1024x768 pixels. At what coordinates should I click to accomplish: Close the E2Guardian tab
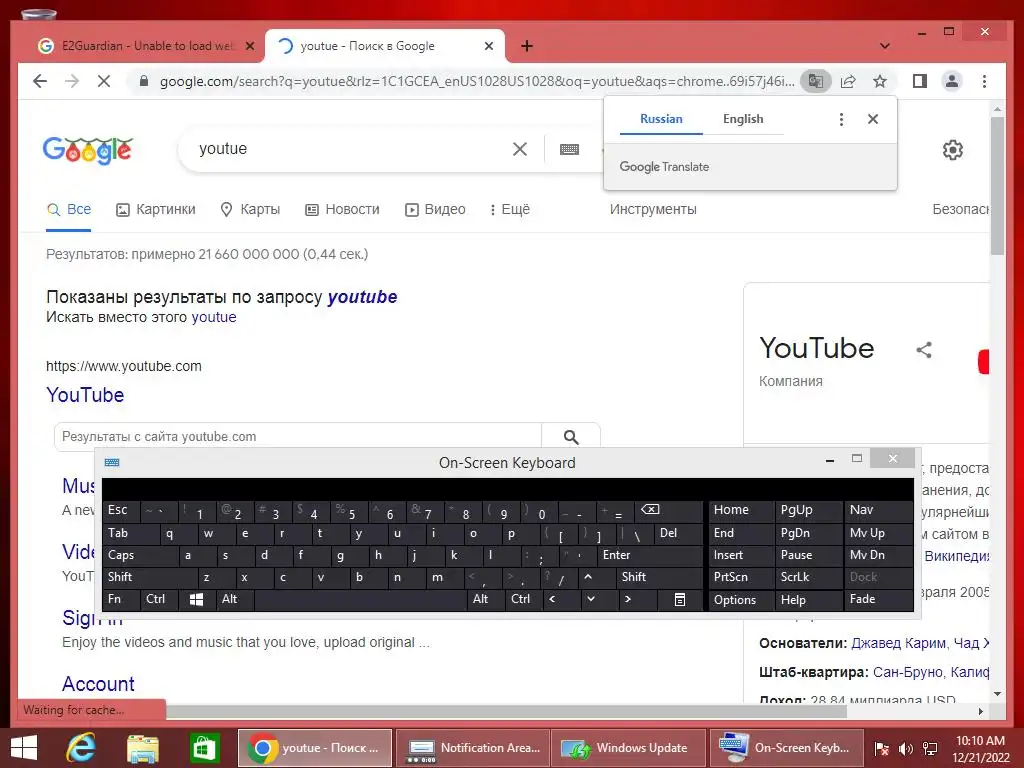click(x=249, y=46)
